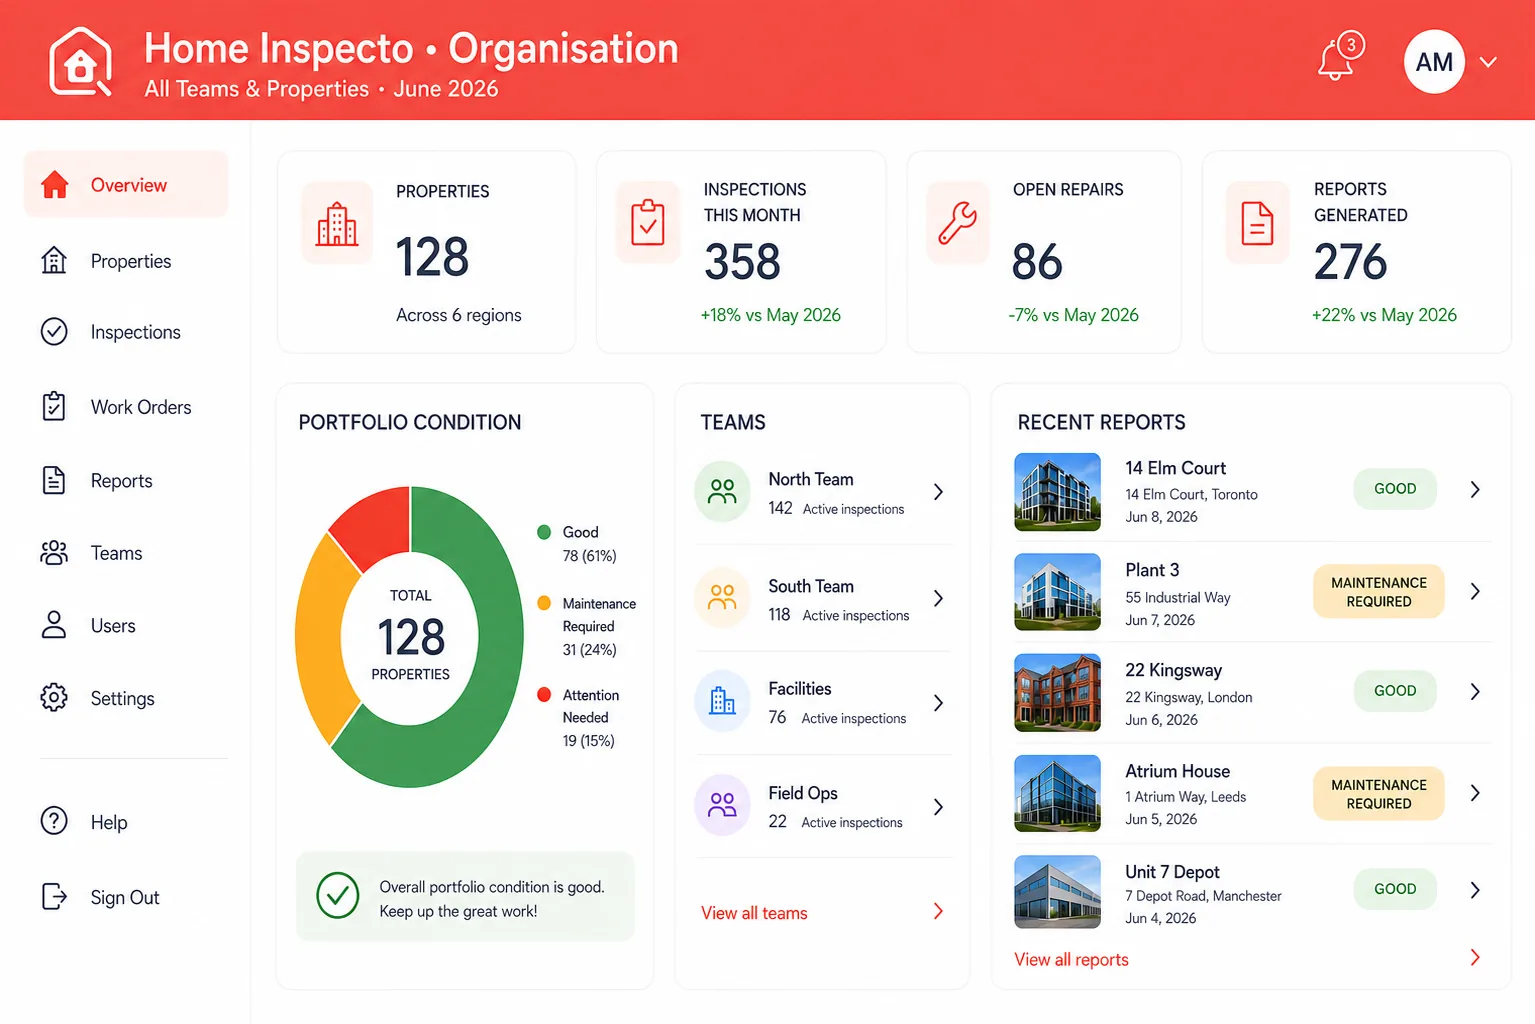Click the Sign Out arrow icon

(54, 896)
